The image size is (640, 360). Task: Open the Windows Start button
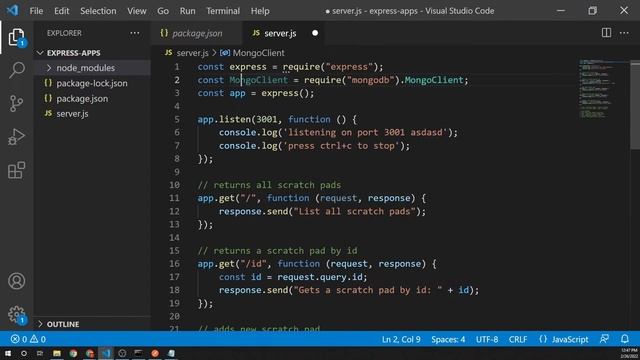click(x=8, y=353)
